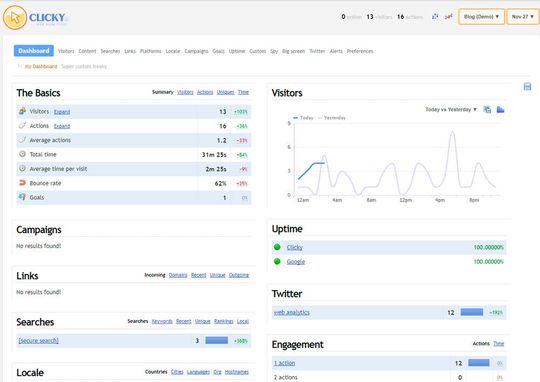The width and height of the screenshot is (540, 382).
Task: Open the Uptime tab in main navigation
Action: (x=237, y=51)
